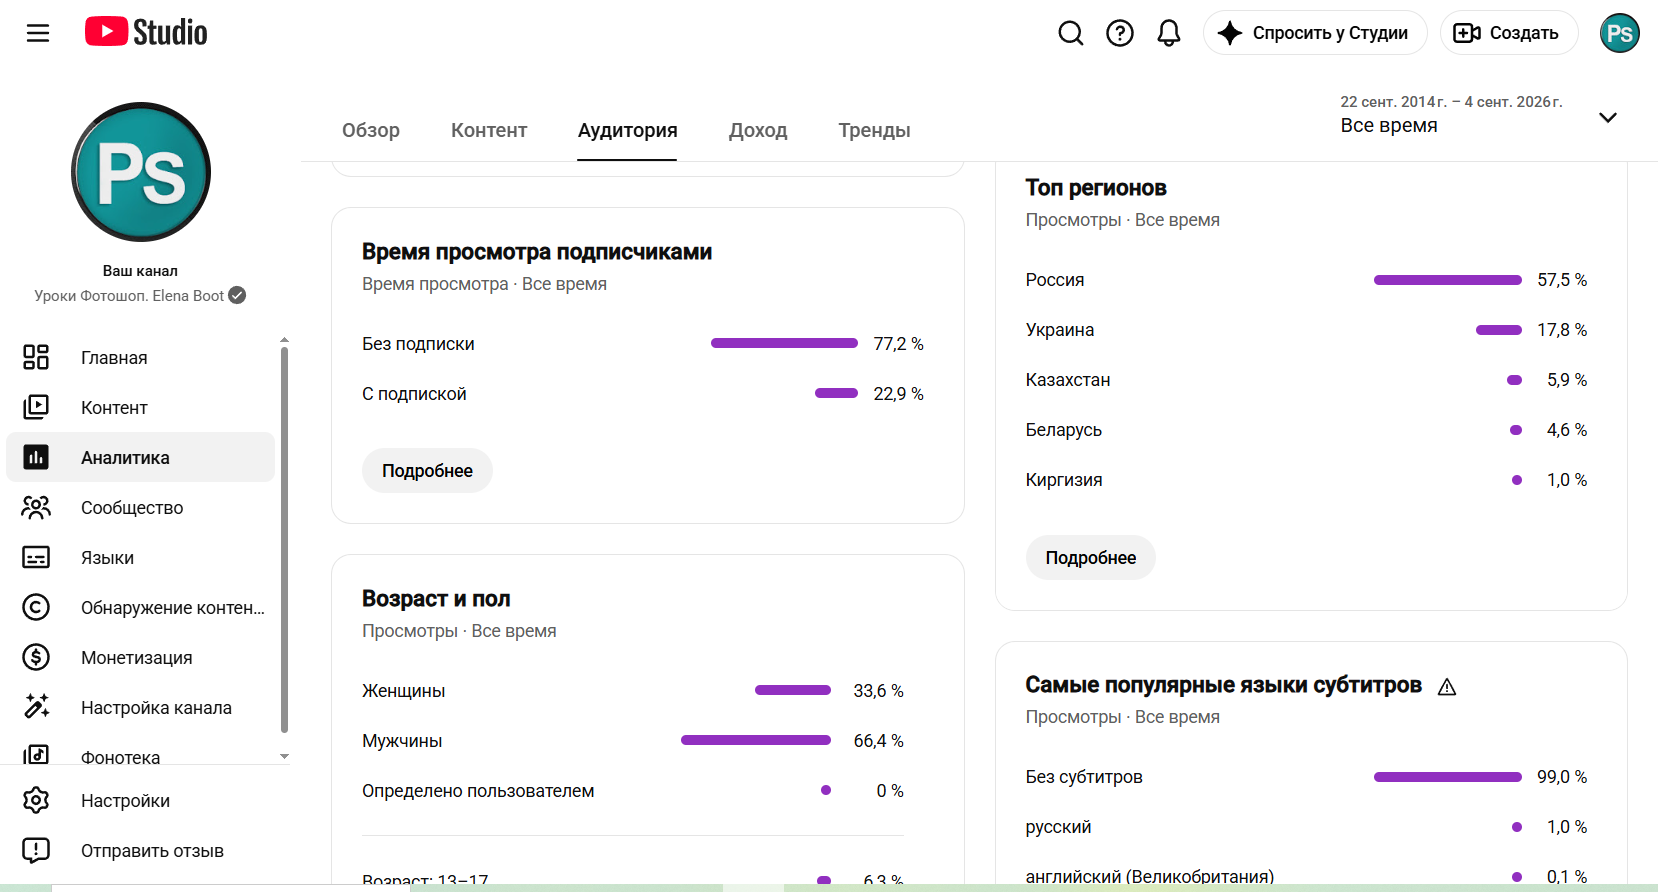The height and width of the screenshot is (892, 1658).
Task: Click the search magnifier icon
Action: tap(1071, 33)
